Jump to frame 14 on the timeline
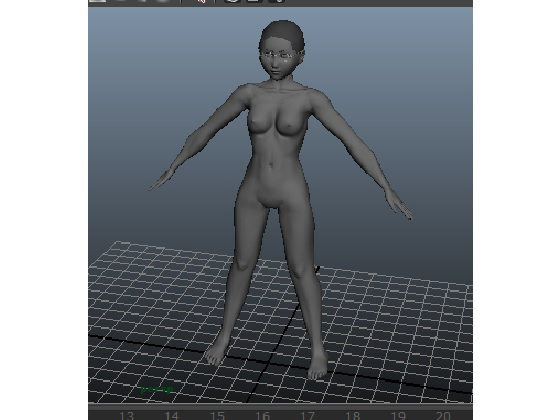Viewport: 560px width, 420px height. [171, 416]
